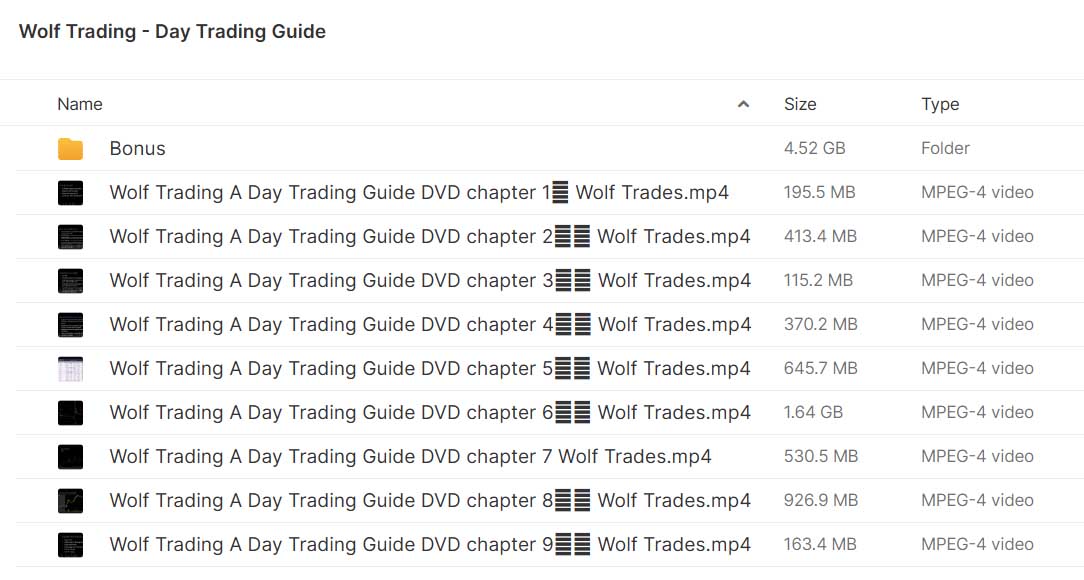Click the 645.7 MB size value

821,368
